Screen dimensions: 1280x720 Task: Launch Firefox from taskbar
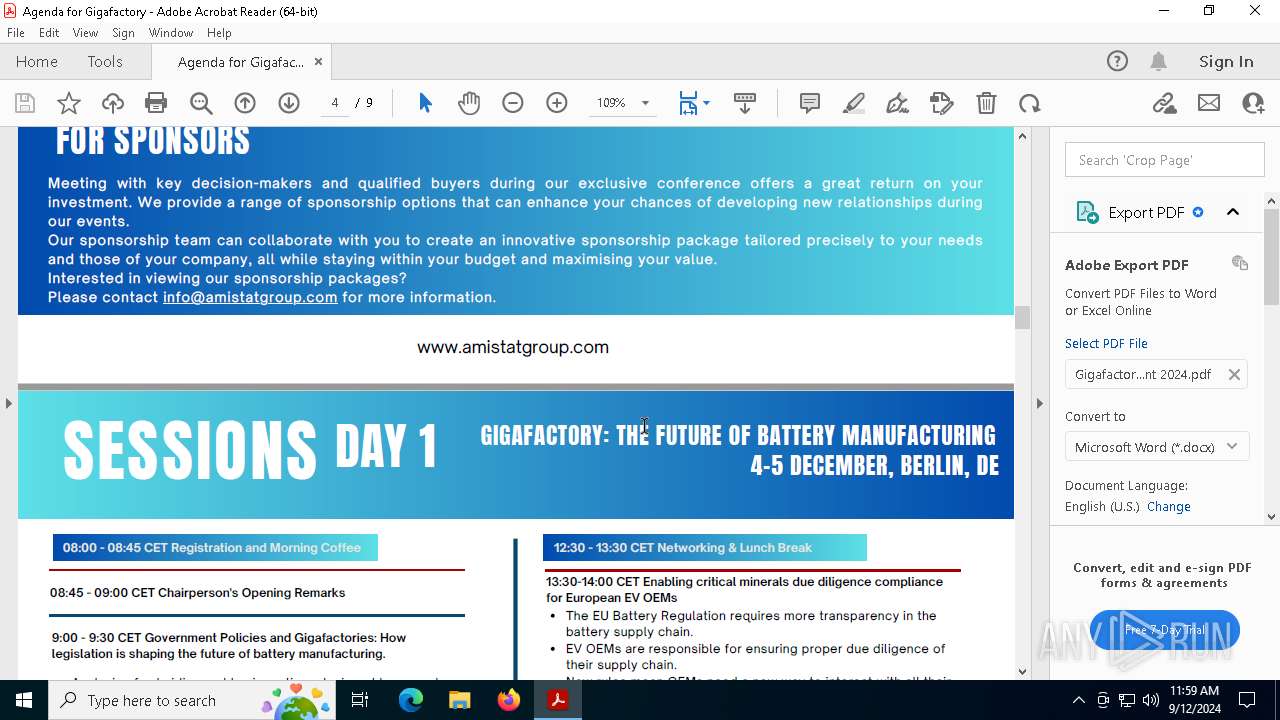pyautogui.click(x=509, y=700)
